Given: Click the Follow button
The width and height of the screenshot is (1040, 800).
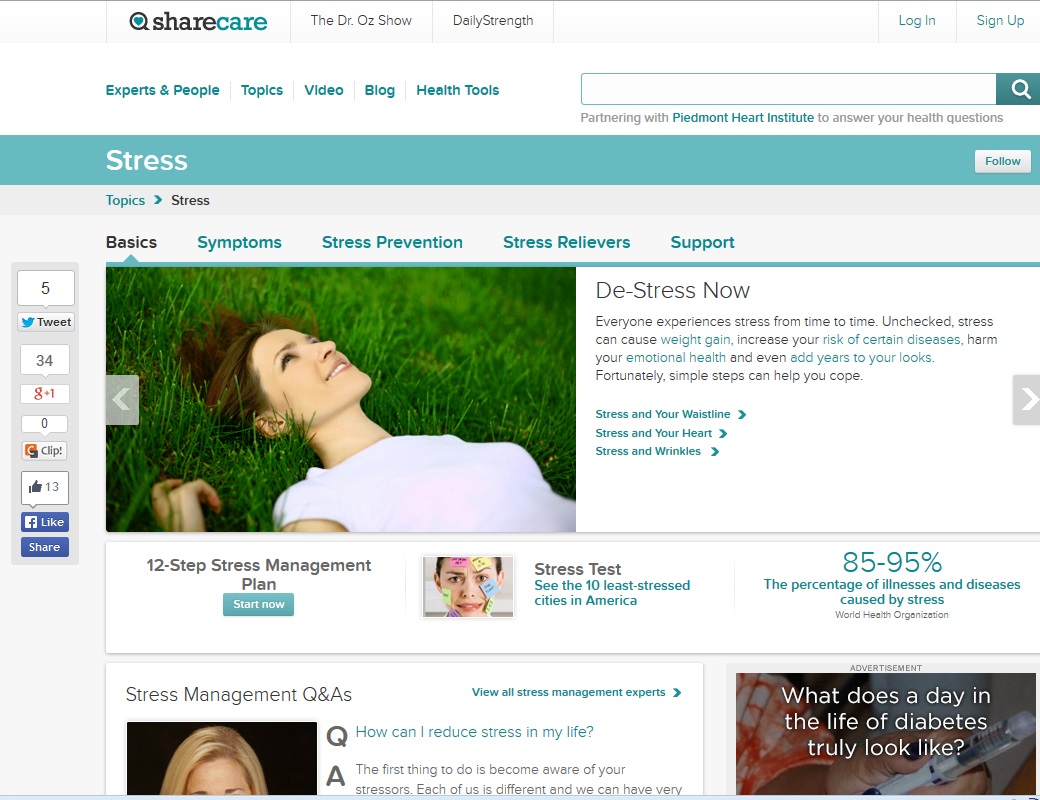Looking at the screenshot, I should point(1002,161).
